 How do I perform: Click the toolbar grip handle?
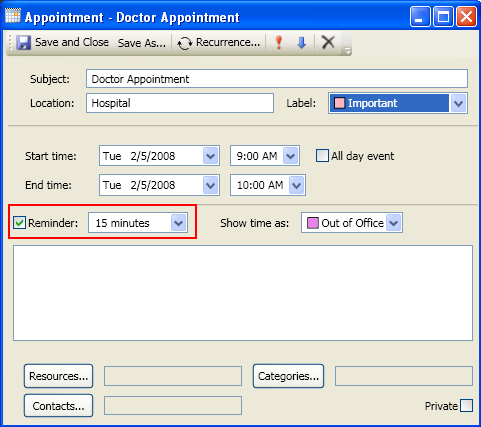click(10, 43)
